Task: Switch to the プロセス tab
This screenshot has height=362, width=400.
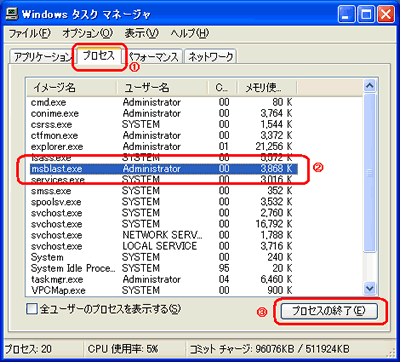Action: [99, 55]
